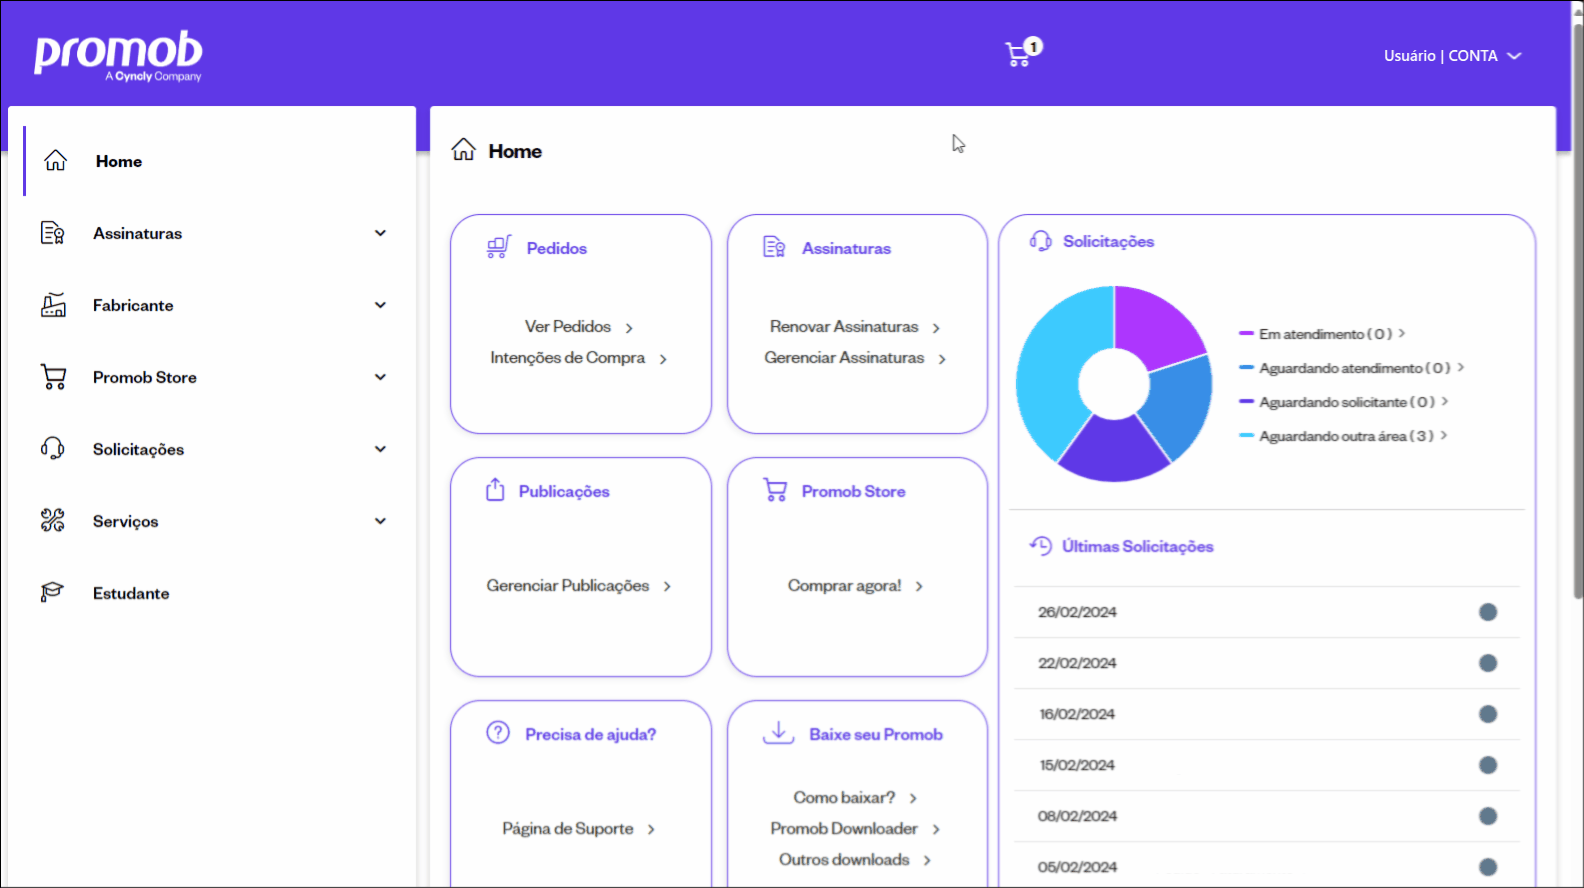Click the status dot for 05/02/2024
Viewport: 1584px width, 888px height.
[1488, 867]
